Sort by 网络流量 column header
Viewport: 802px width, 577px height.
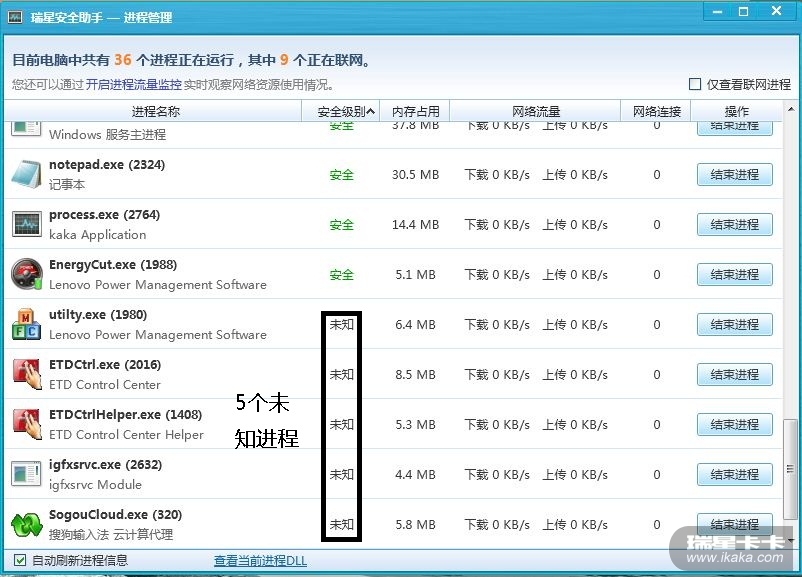click(535, 112)
